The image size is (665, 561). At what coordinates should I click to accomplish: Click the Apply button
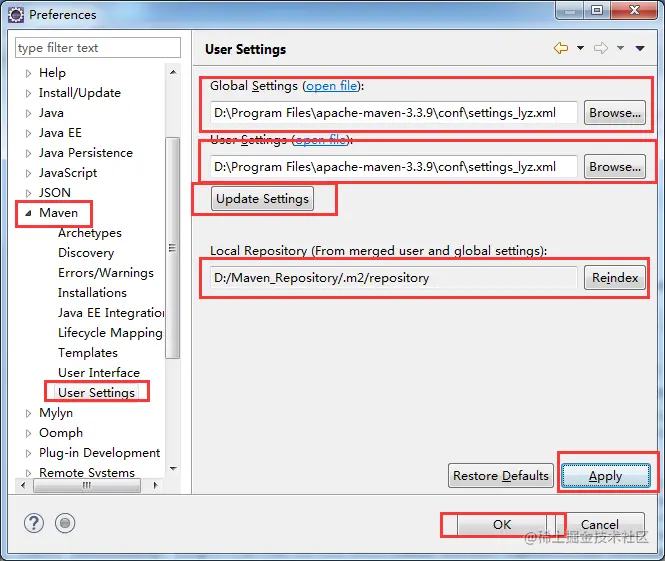tap(606, 476)
